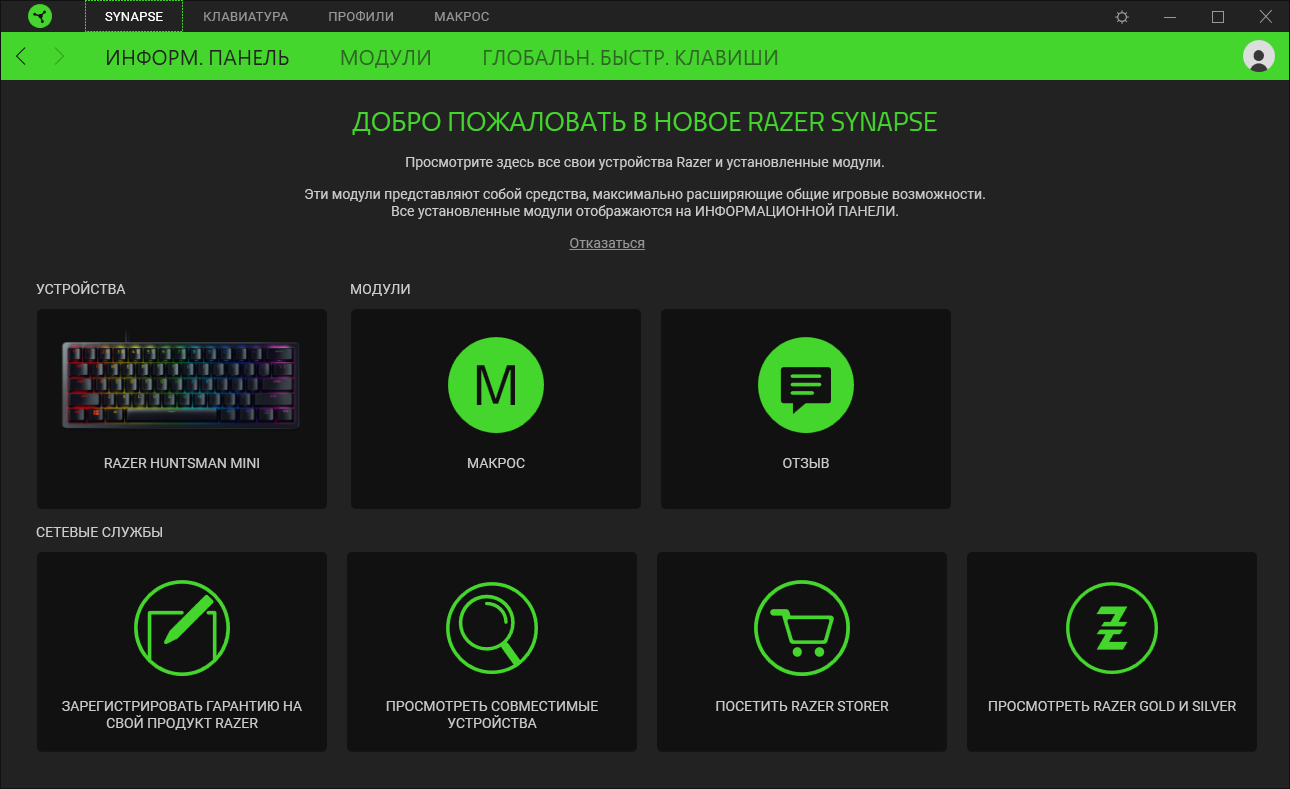The height and width of the screenshot is (789, 1290).
Task: Click the shopping cart store icon
Action: [x=802, y=627]
